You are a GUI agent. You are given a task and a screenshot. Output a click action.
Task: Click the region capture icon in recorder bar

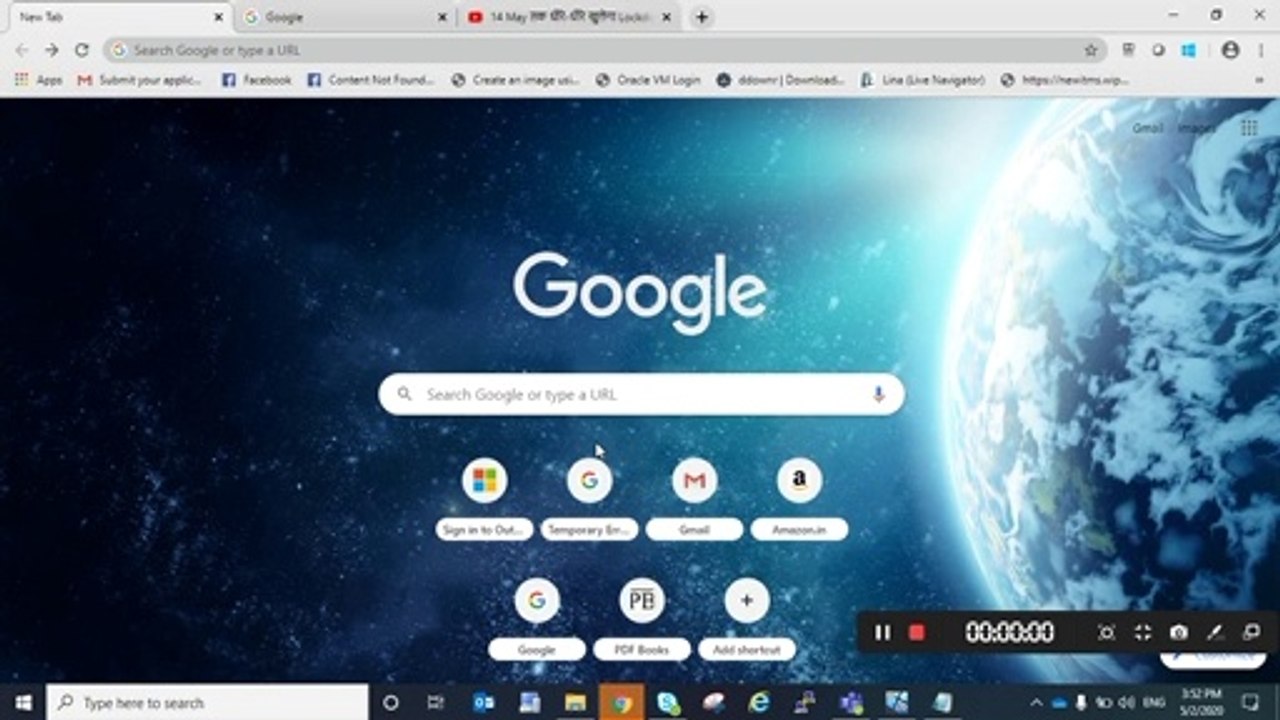[x=1106, y=632]
